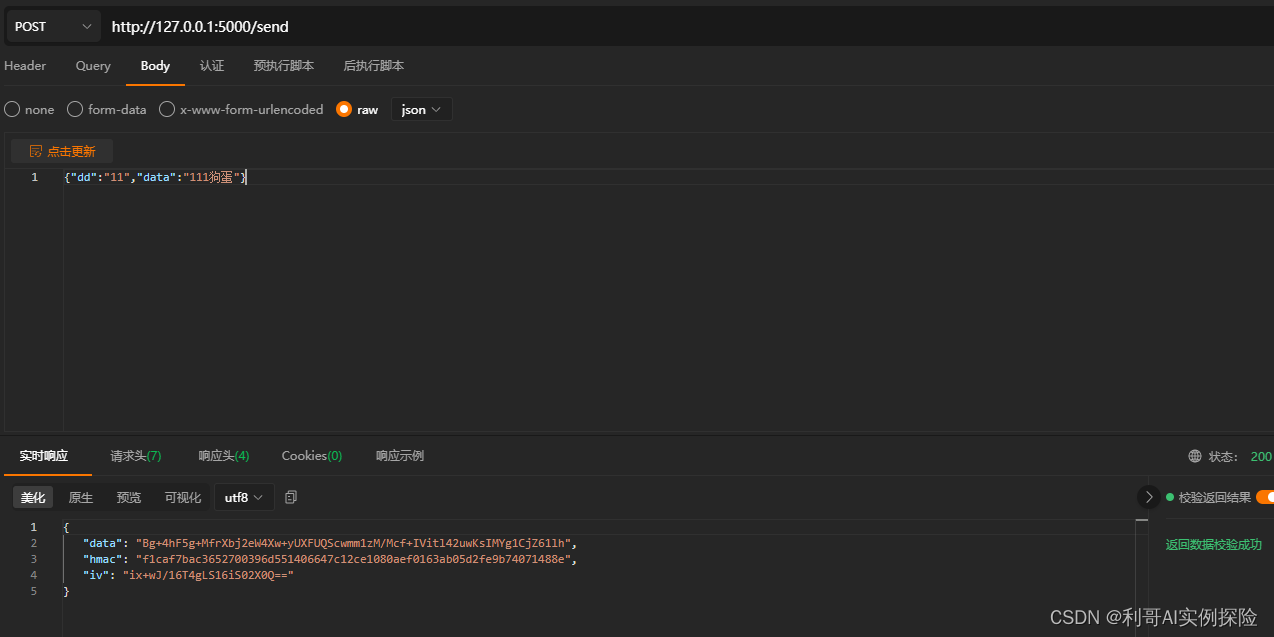
Task: Click the 返回数据校验成功 text
Action: click(x=1214, y=545)
